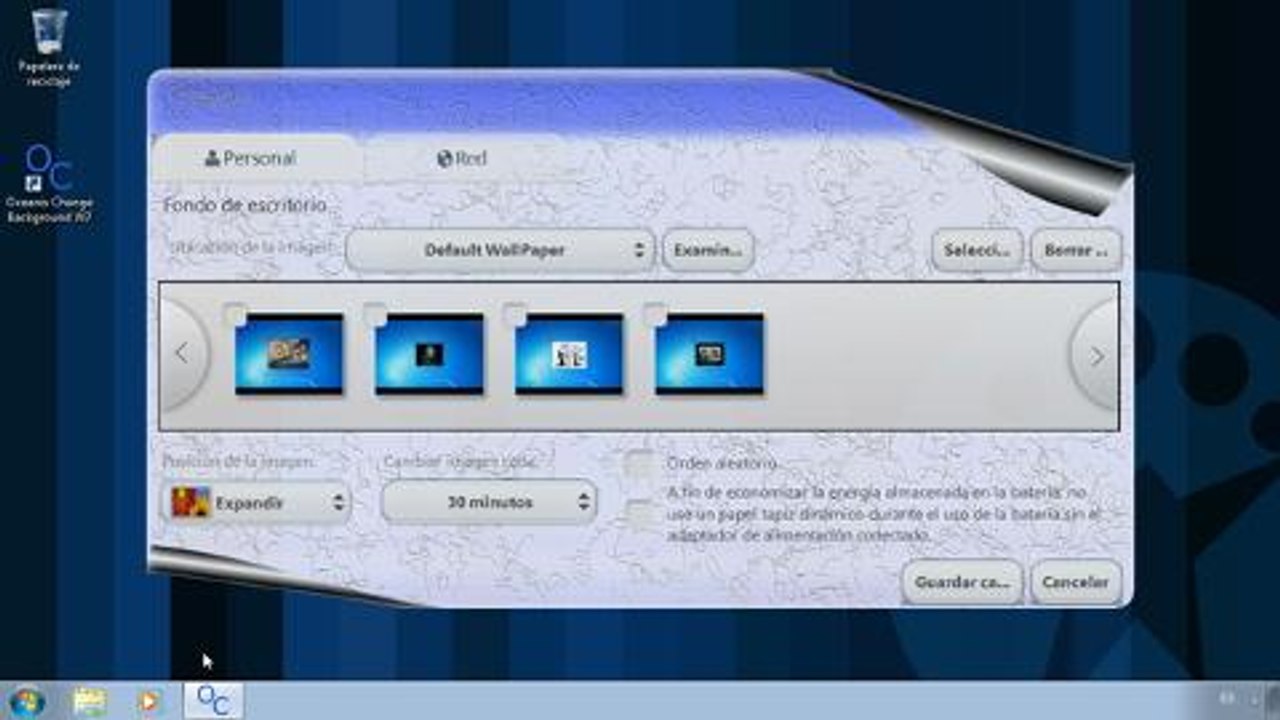Show previous wallpapers with the left arrow
Image resolution: width=1280 pixels, height=720 pixels.
184,354
